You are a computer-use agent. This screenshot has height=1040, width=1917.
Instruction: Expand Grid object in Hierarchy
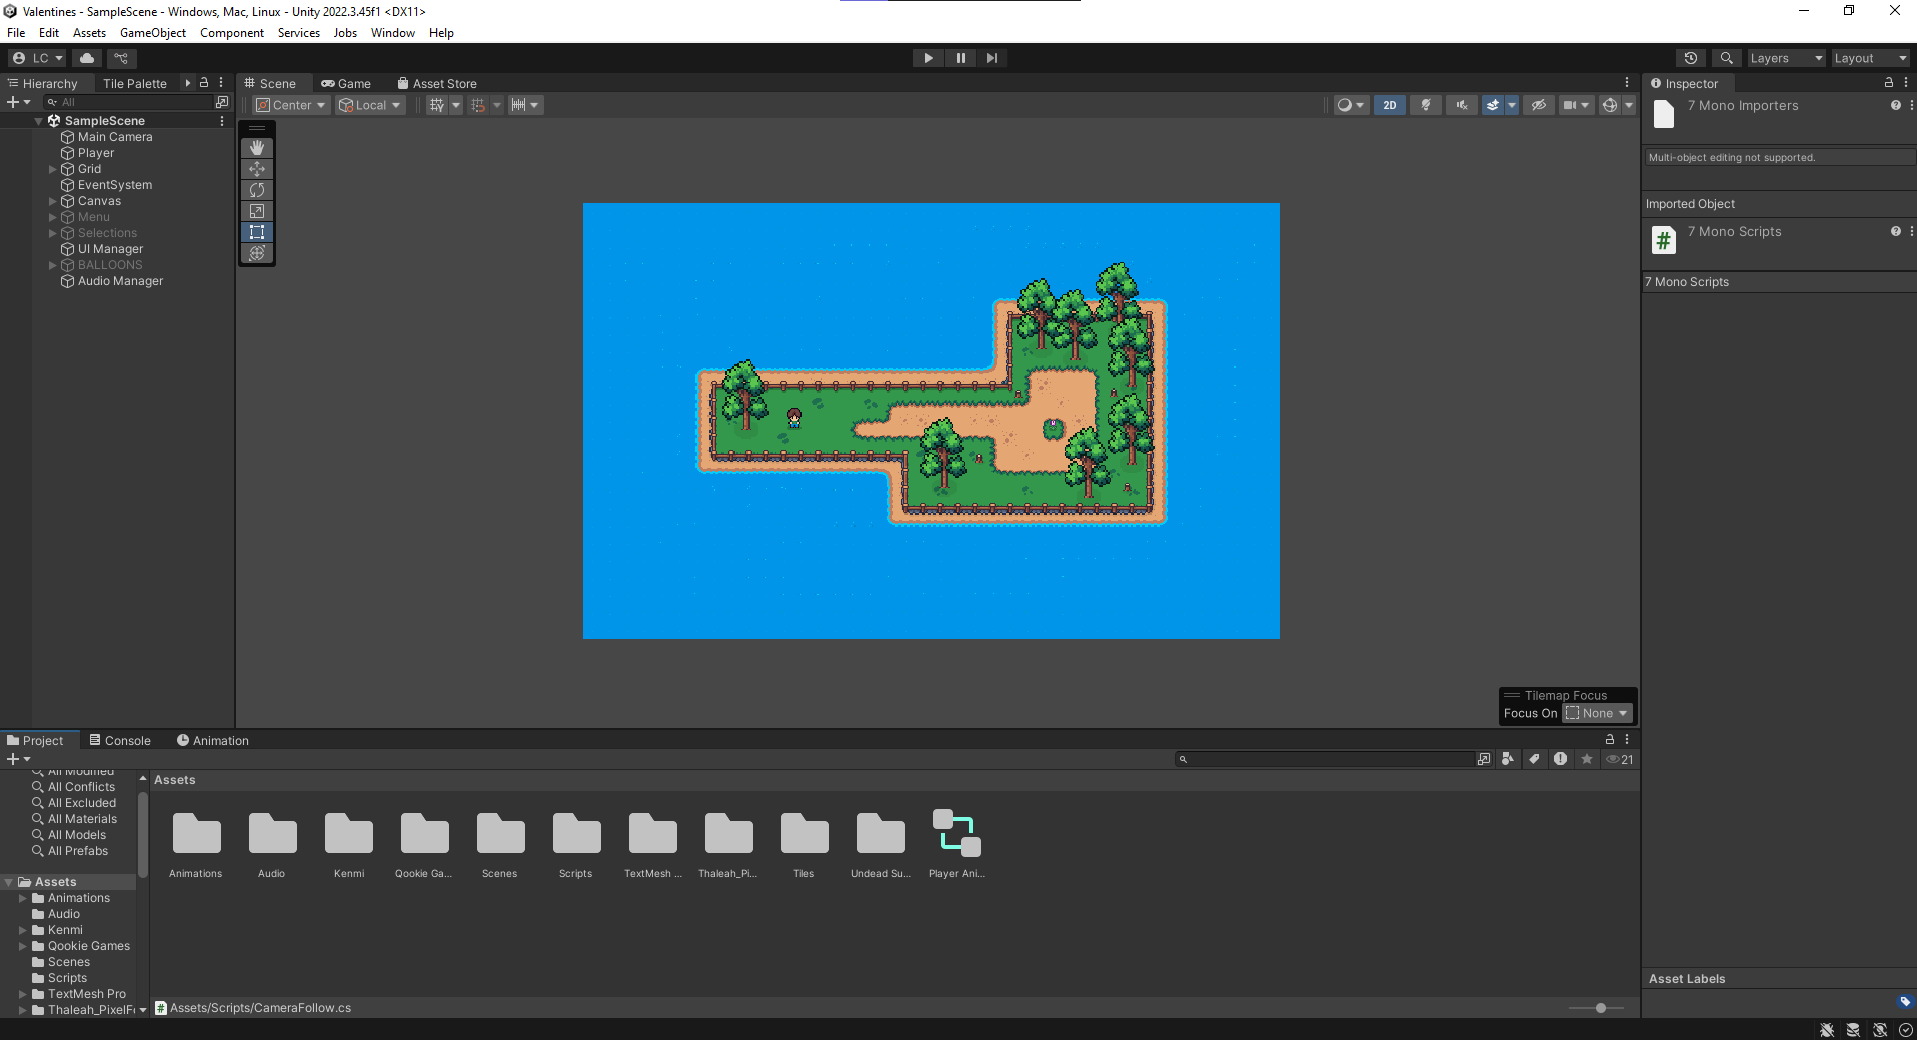pos(53,169)
